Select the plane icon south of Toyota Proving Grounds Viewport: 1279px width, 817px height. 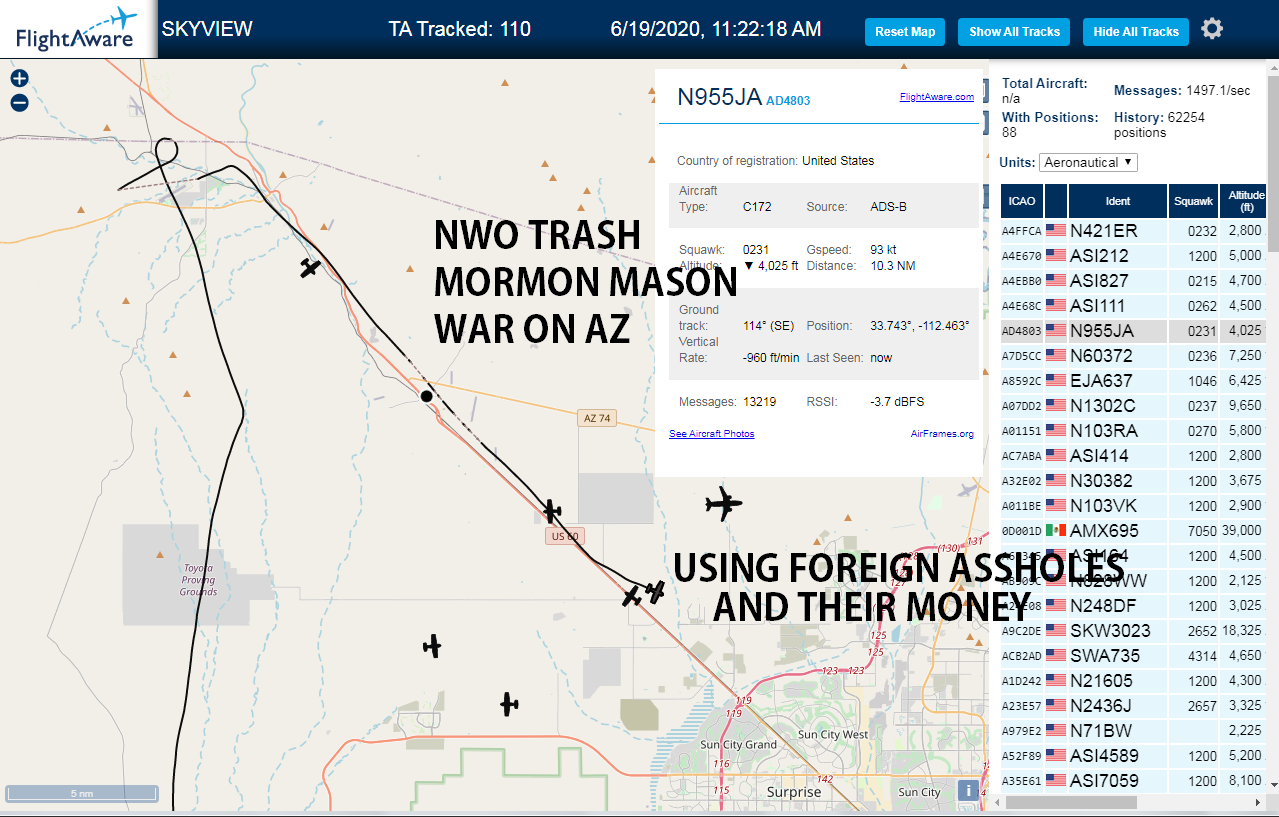pyautogui.click(x=432, y=646)
